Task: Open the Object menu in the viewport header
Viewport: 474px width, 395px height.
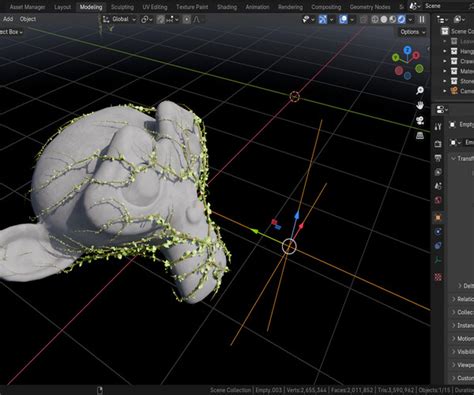Action: (x=28, y=19)
